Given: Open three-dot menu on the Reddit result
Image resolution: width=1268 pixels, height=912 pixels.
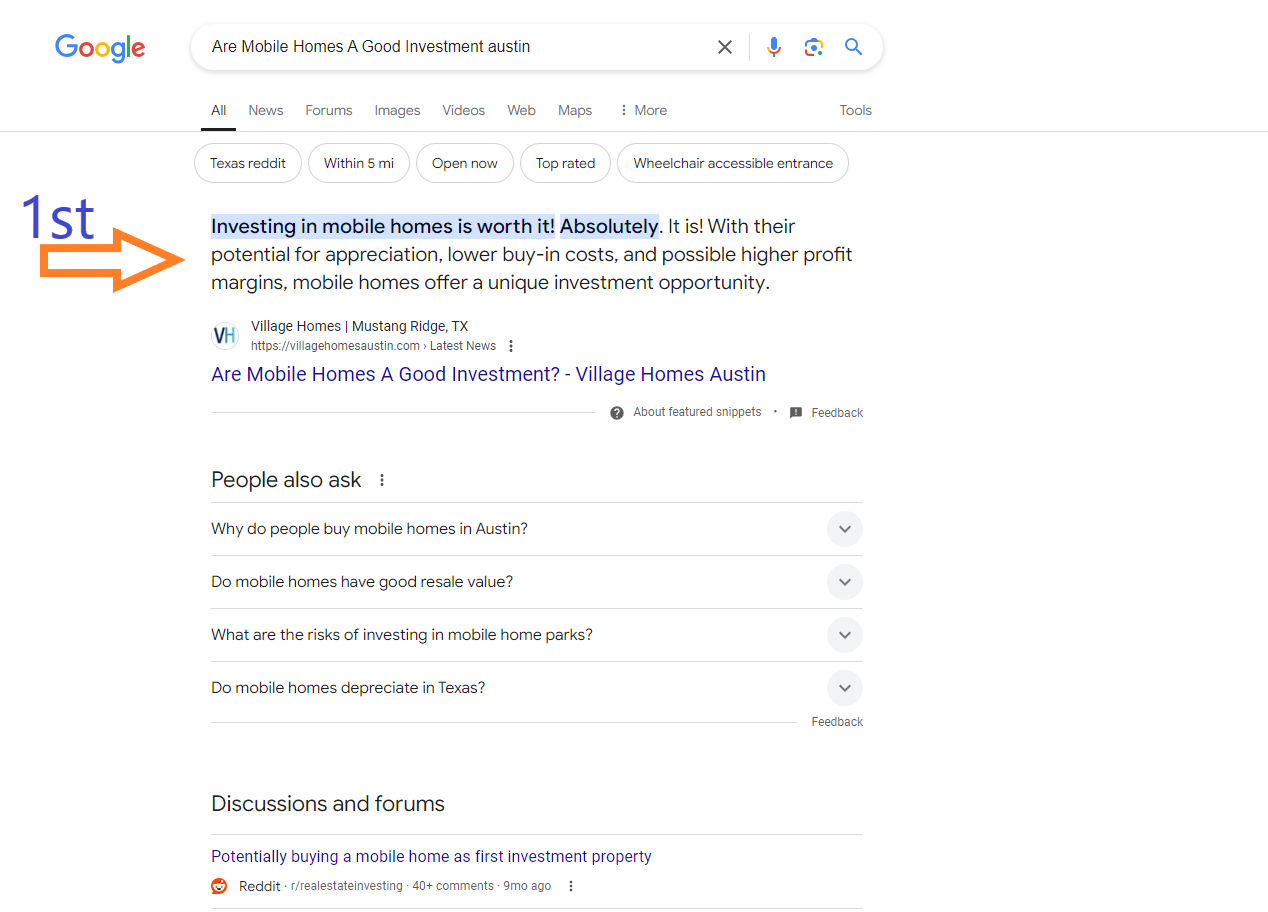Looking at the screenshot, I should (x=571, y=886).
